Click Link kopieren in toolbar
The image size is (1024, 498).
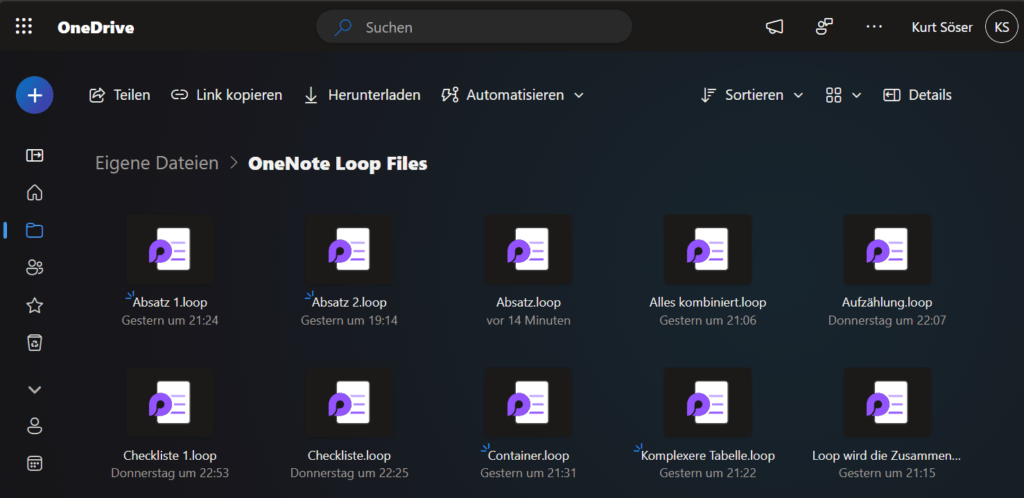(227, 95)
